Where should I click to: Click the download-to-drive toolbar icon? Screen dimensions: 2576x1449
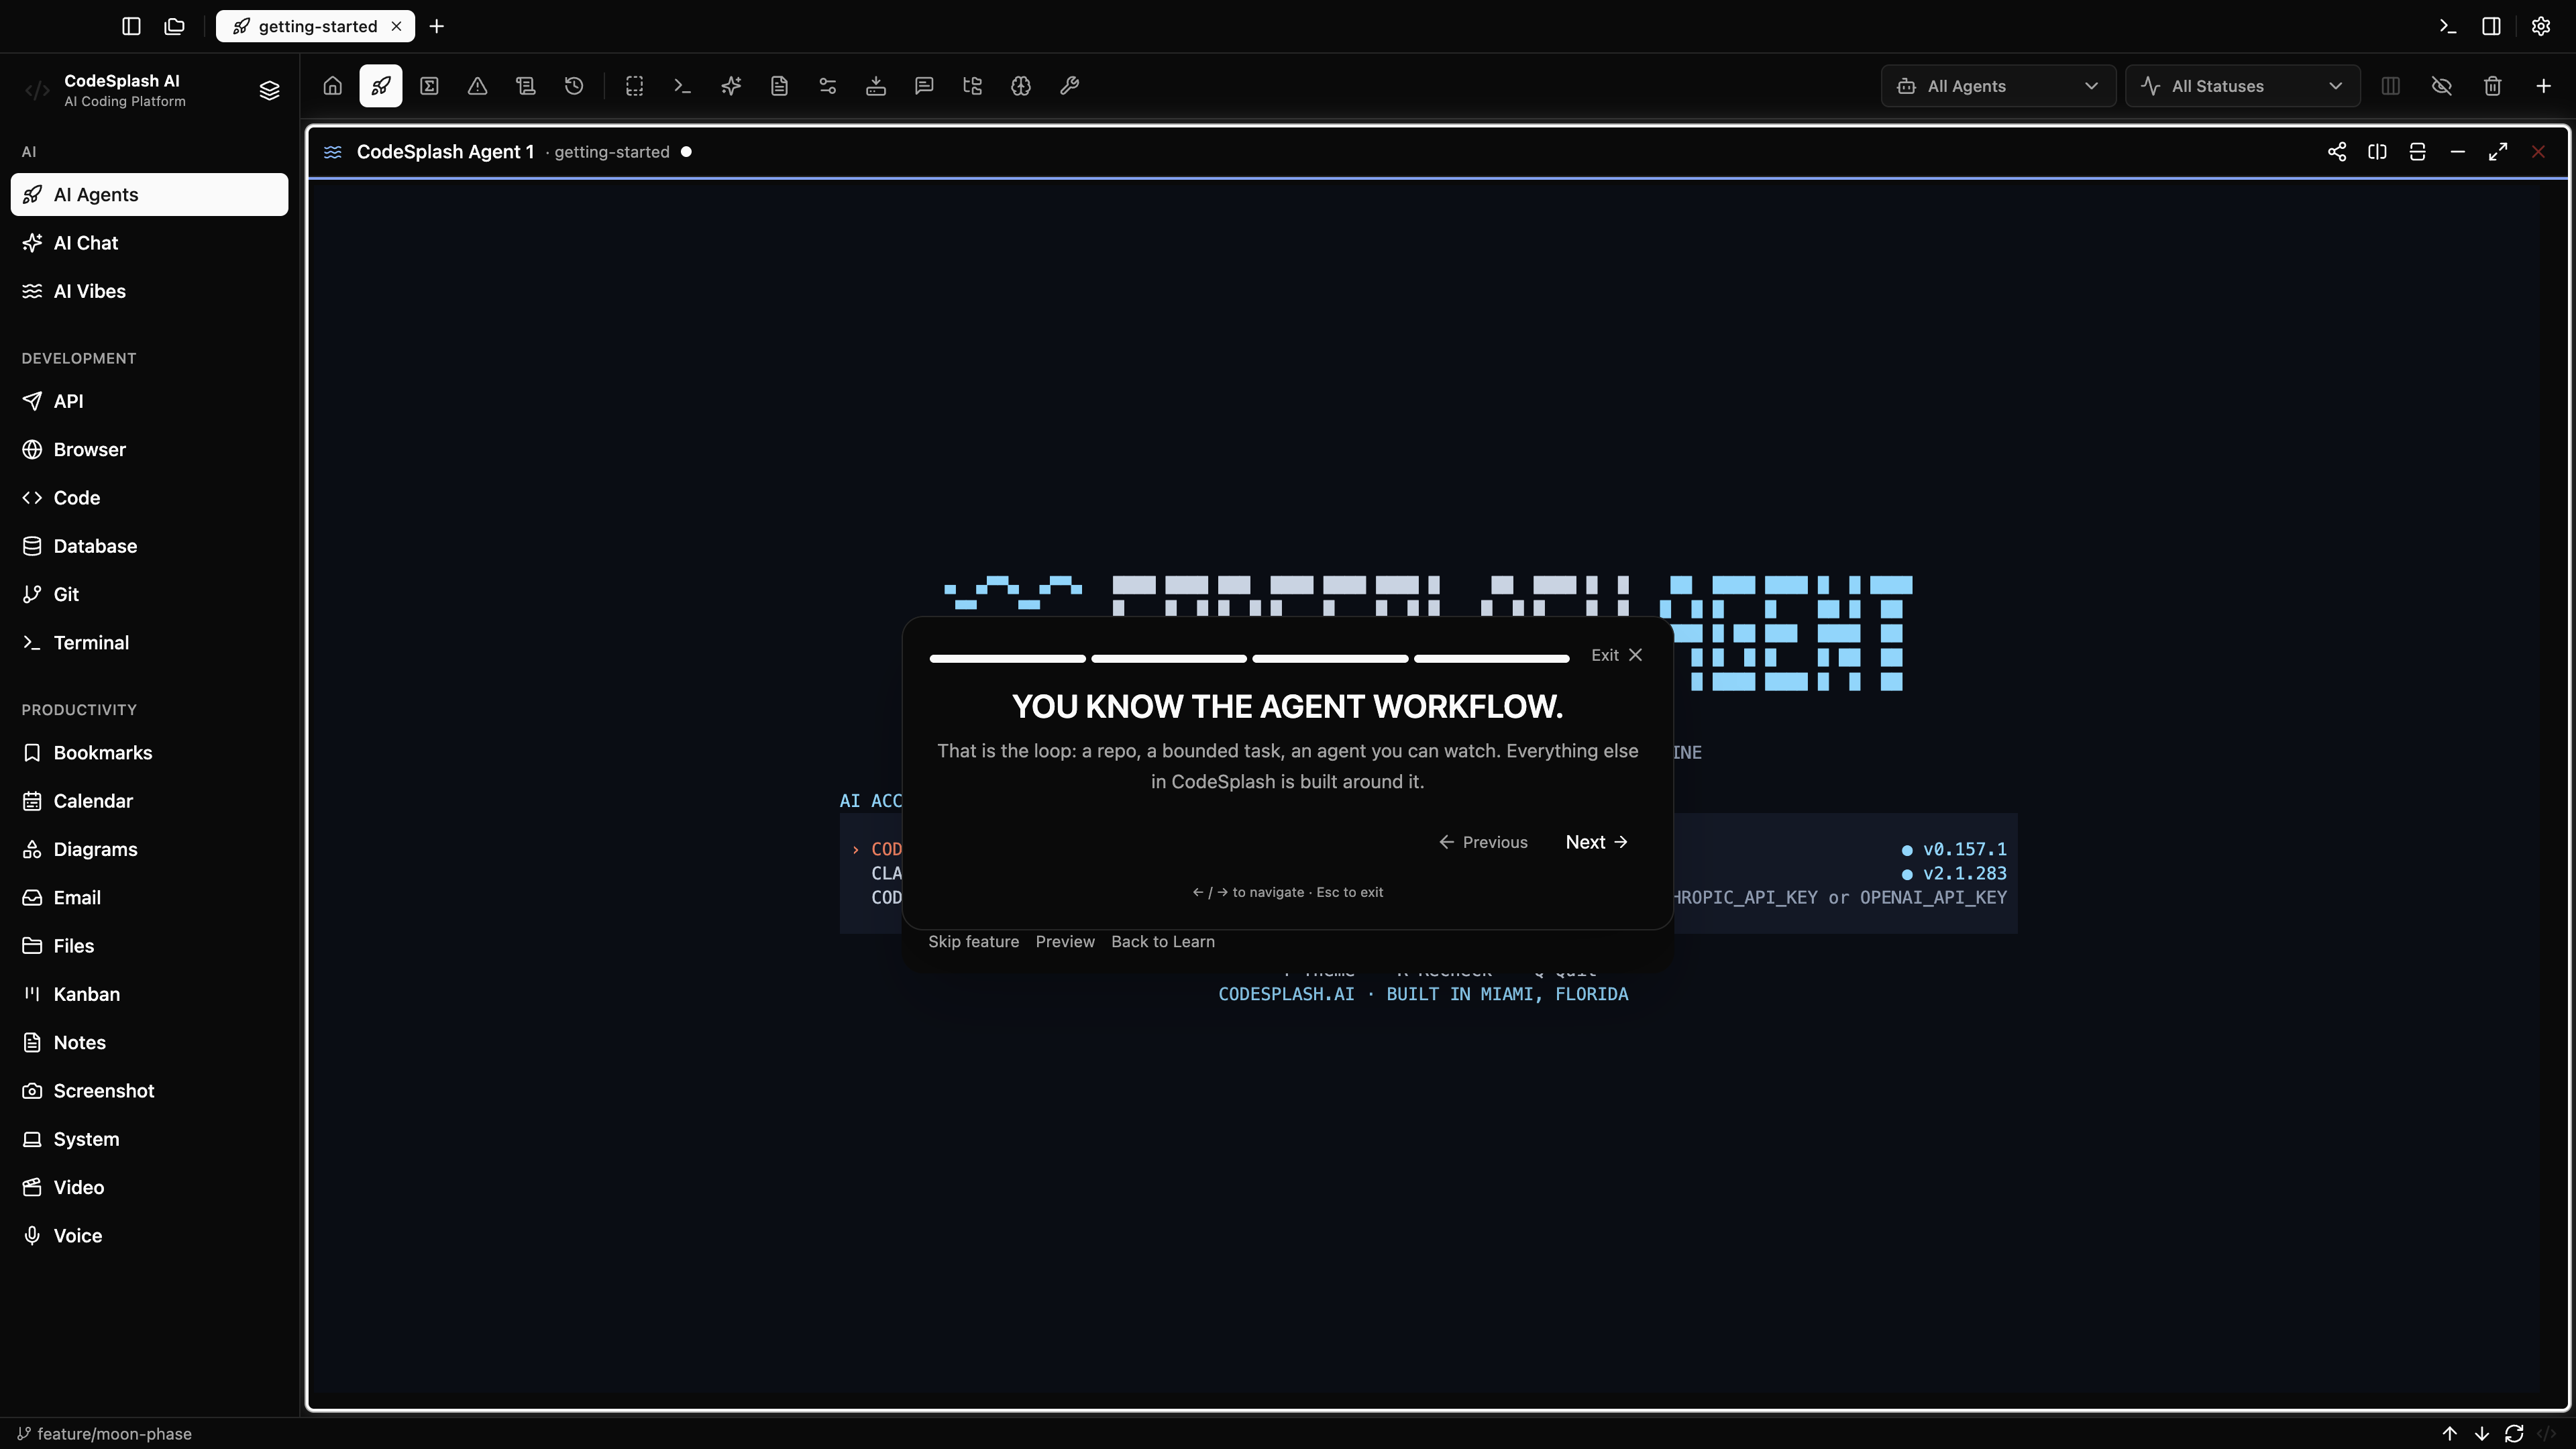[876, 86]
